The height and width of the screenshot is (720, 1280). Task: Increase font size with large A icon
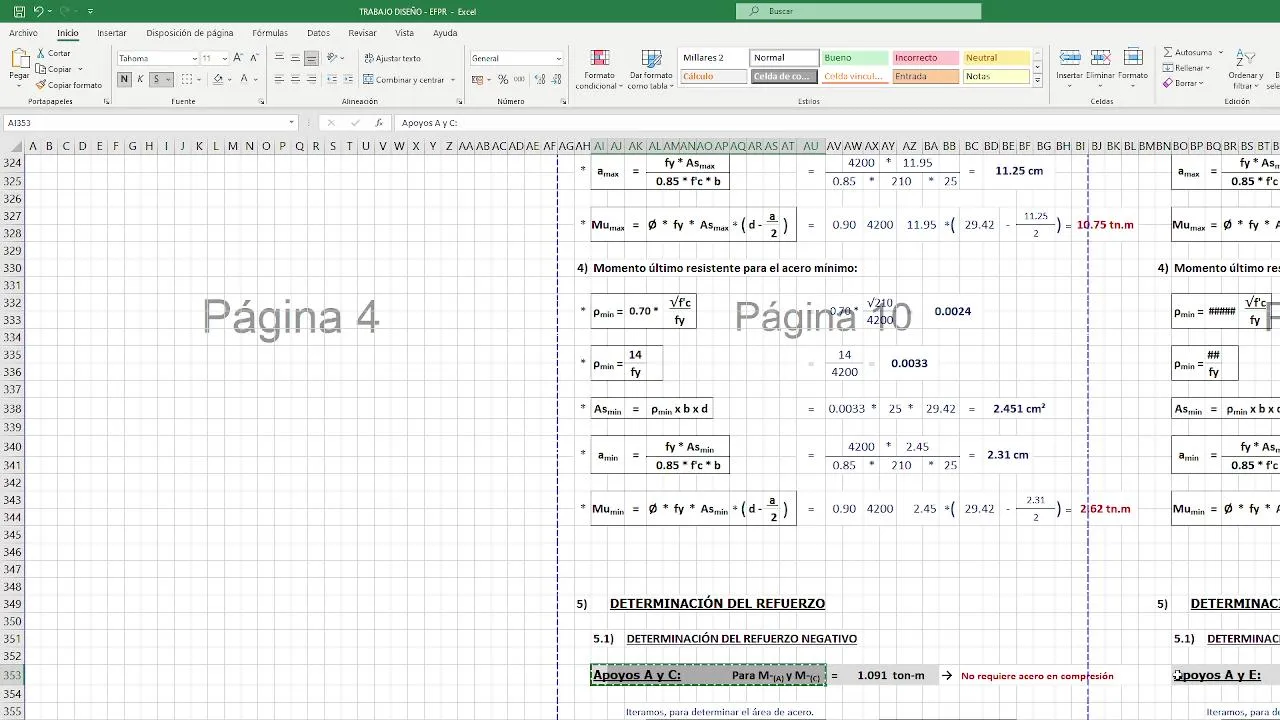pyautogui.click(x=240, y=58)
